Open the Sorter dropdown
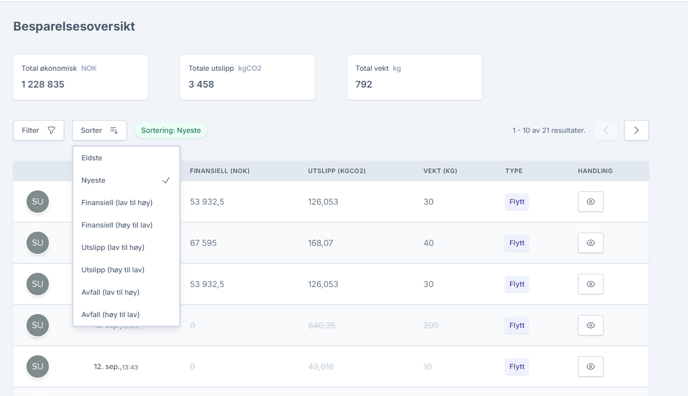The height and width of the screenshot is (396, 688). tap(99, 130)
